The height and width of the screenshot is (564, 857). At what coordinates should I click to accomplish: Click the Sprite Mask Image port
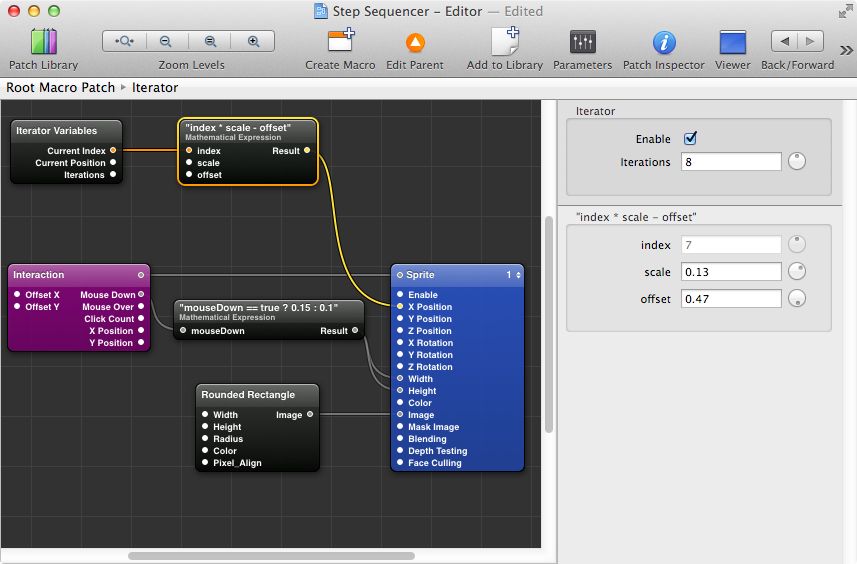(x=400, y=426)
